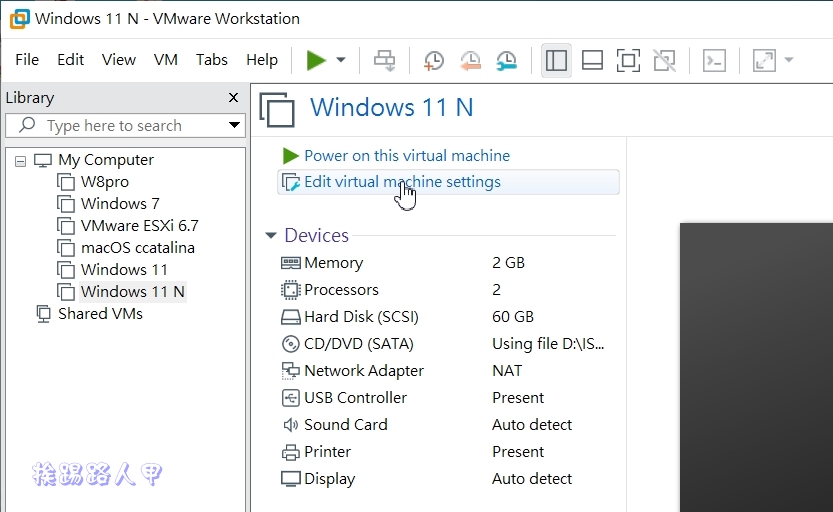Image resolution: width=833 pixels, height=512 pixels.
Task: Click the Sound Card speaker icon
Action: [291, 425]
